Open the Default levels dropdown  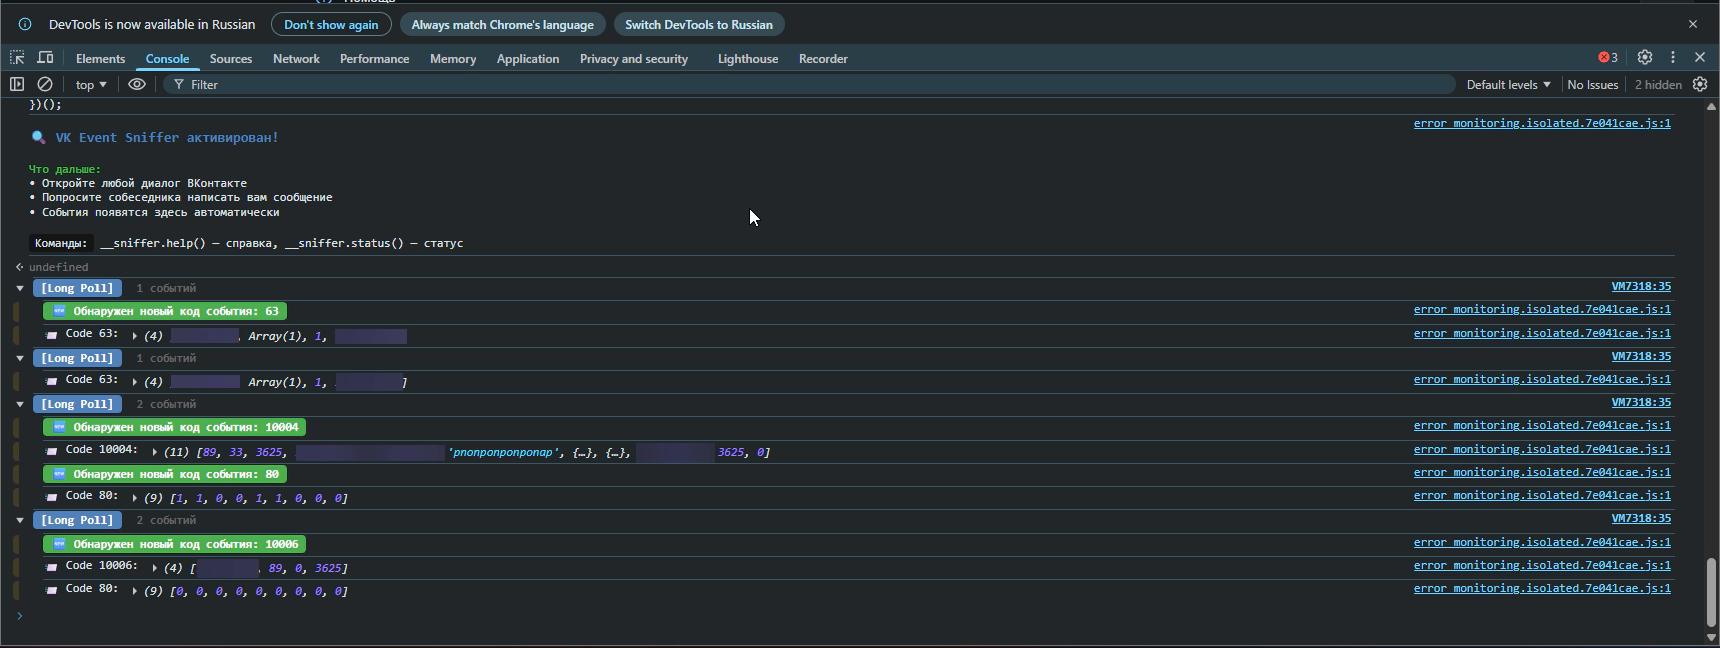[x=1508, y=85]
